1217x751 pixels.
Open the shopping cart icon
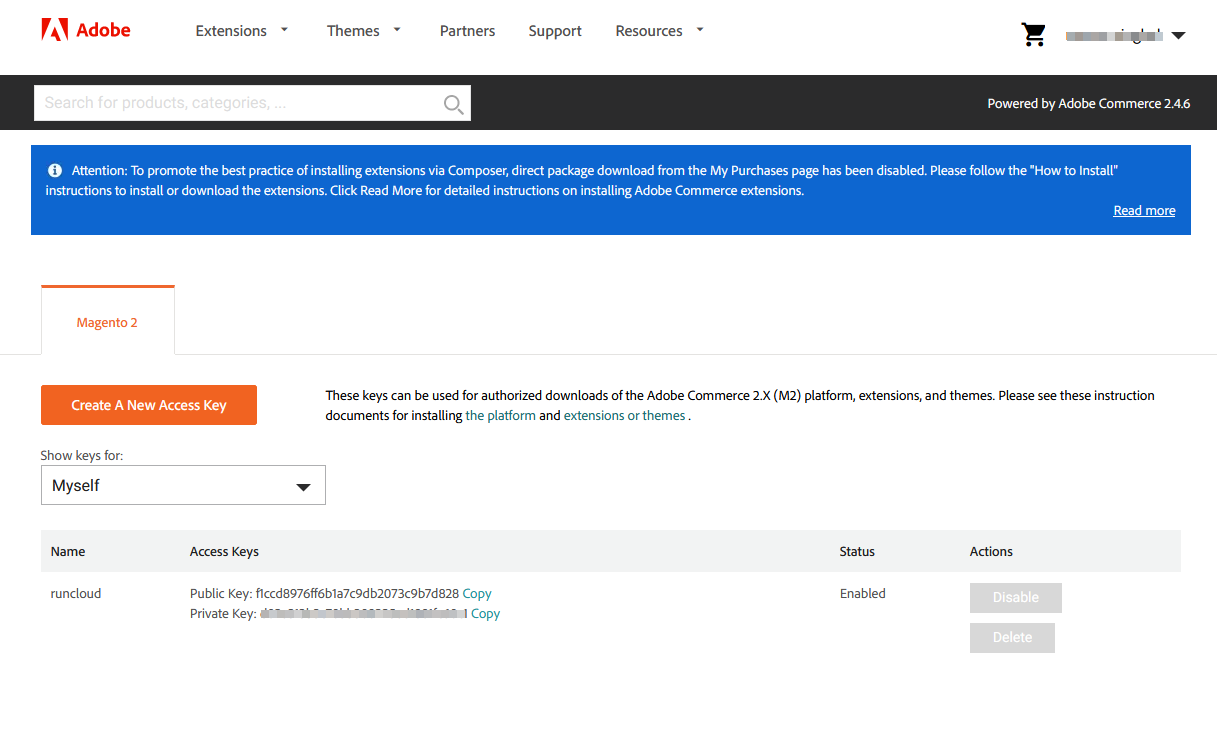(1033, 34)
